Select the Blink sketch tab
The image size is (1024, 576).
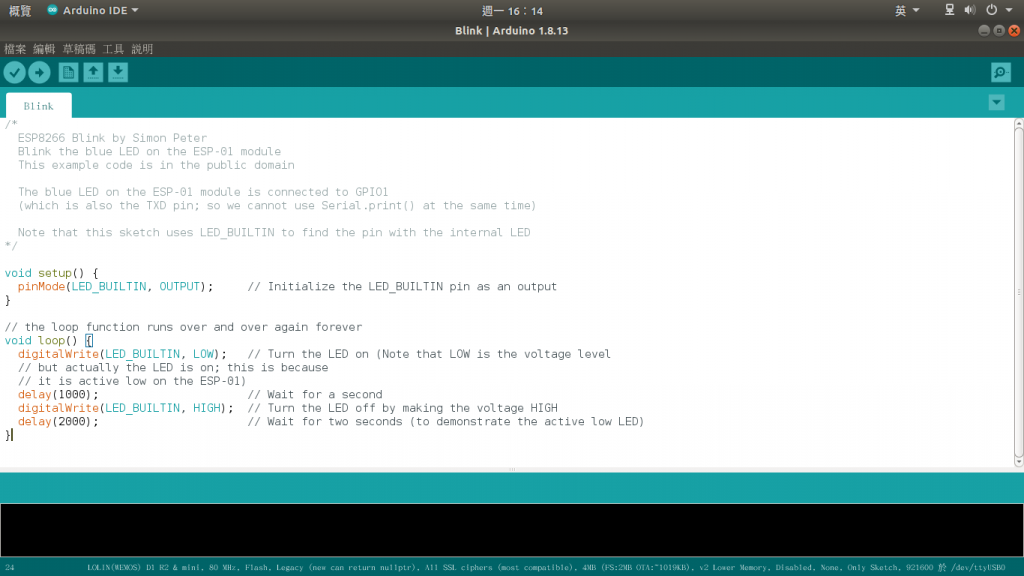coord(39,106)
